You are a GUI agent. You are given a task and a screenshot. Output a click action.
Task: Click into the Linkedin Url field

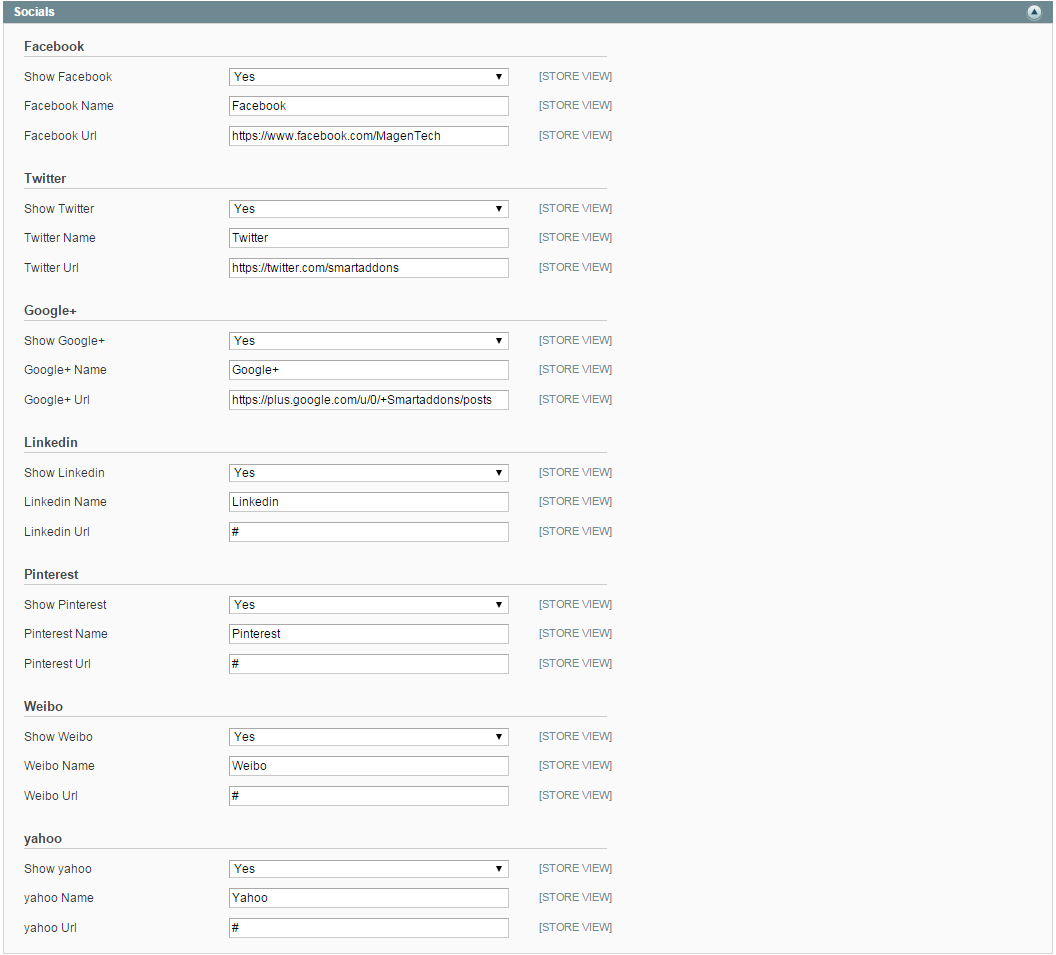(x=368, y=531)
